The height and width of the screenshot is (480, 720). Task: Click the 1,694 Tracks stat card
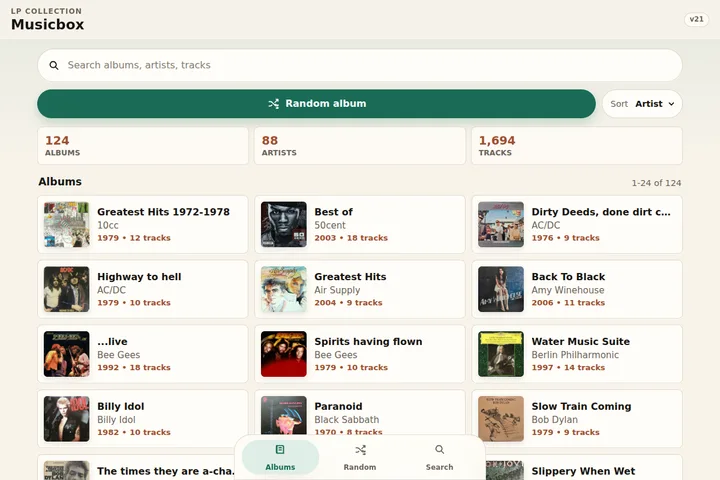[x=577, y=146]
